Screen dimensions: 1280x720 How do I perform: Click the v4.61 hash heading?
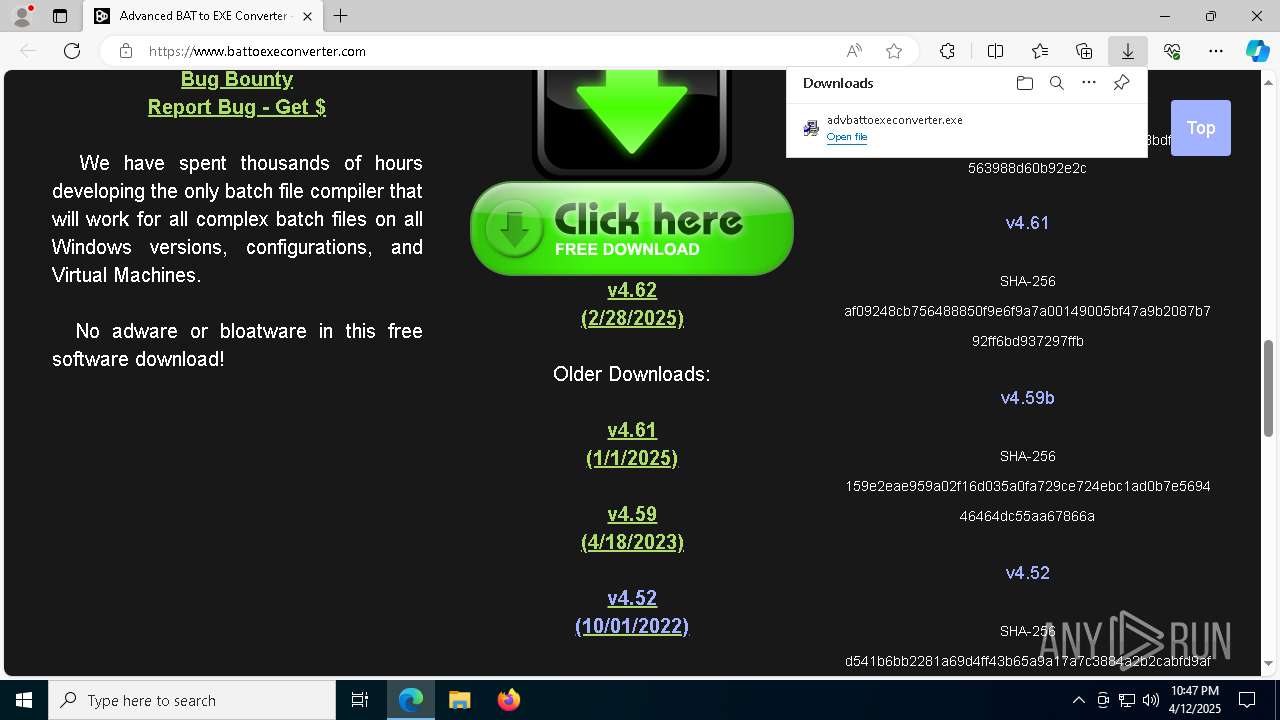click(x=1027, y=223)
